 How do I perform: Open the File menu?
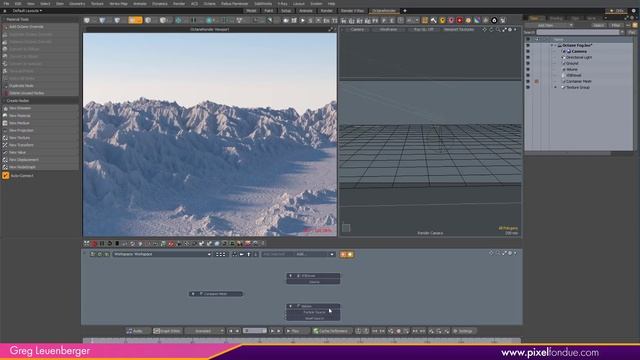pyautogui.click(x=6, y=3)
